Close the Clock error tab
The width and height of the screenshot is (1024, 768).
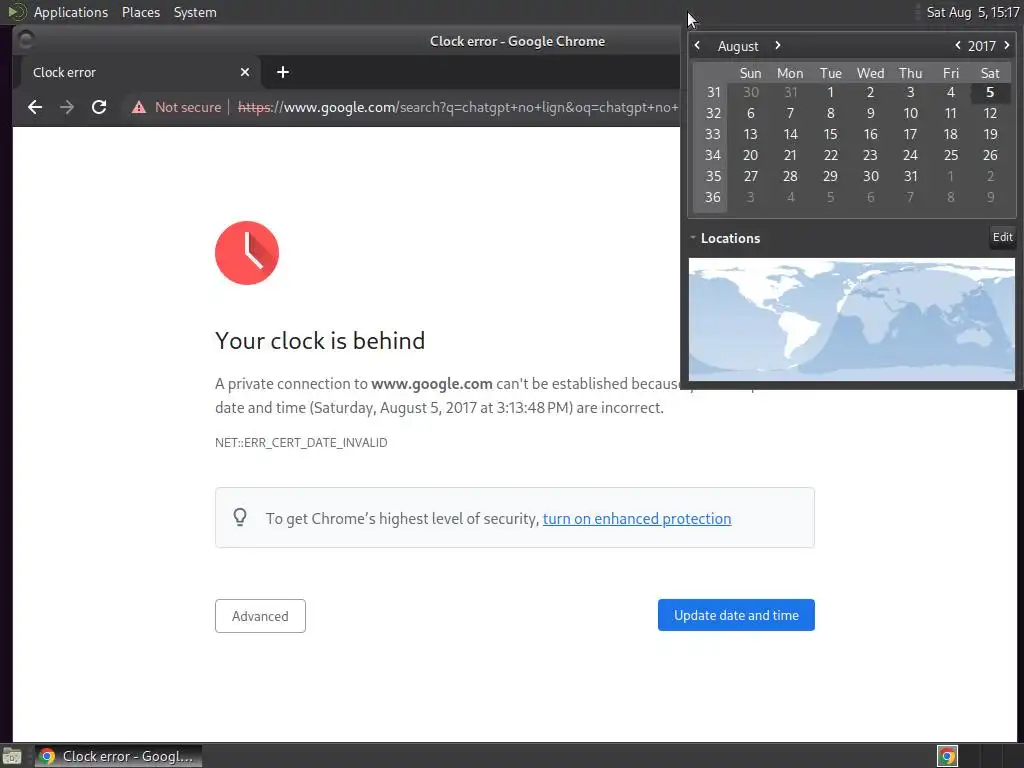coord(245,72)
